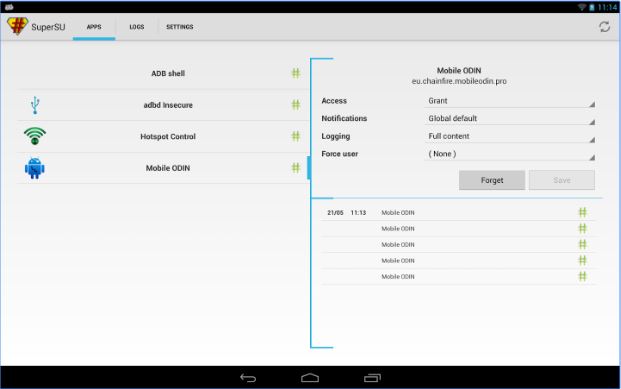Click the wifi status icon in status bar
Viewport: 621px width, 389px height.
[582, 7]
